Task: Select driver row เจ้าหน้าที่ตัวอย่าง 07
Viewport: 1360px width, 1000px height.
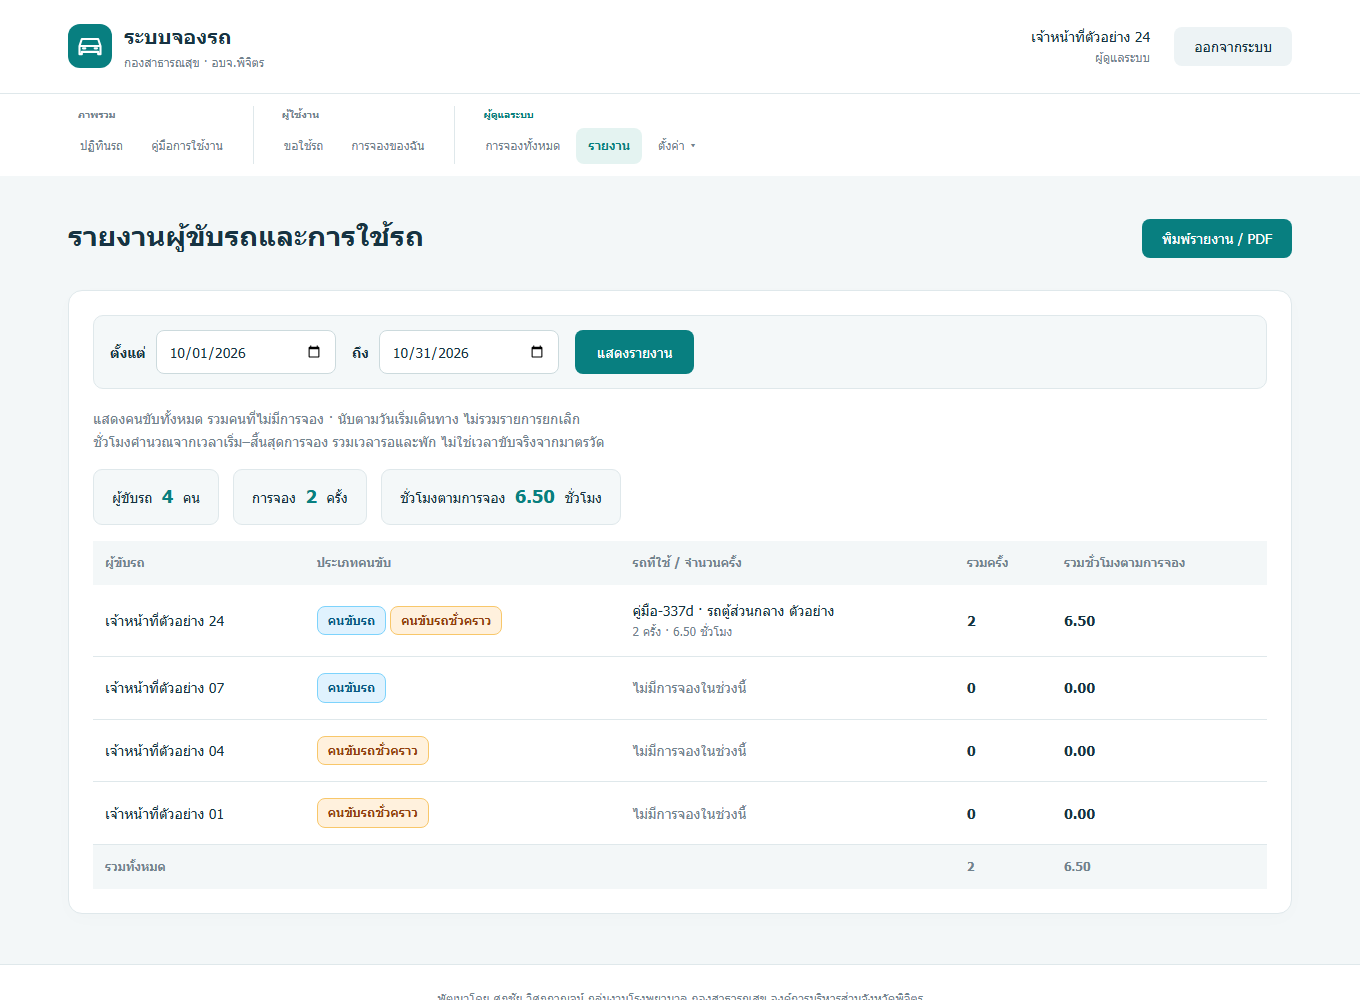Action: 680,688
